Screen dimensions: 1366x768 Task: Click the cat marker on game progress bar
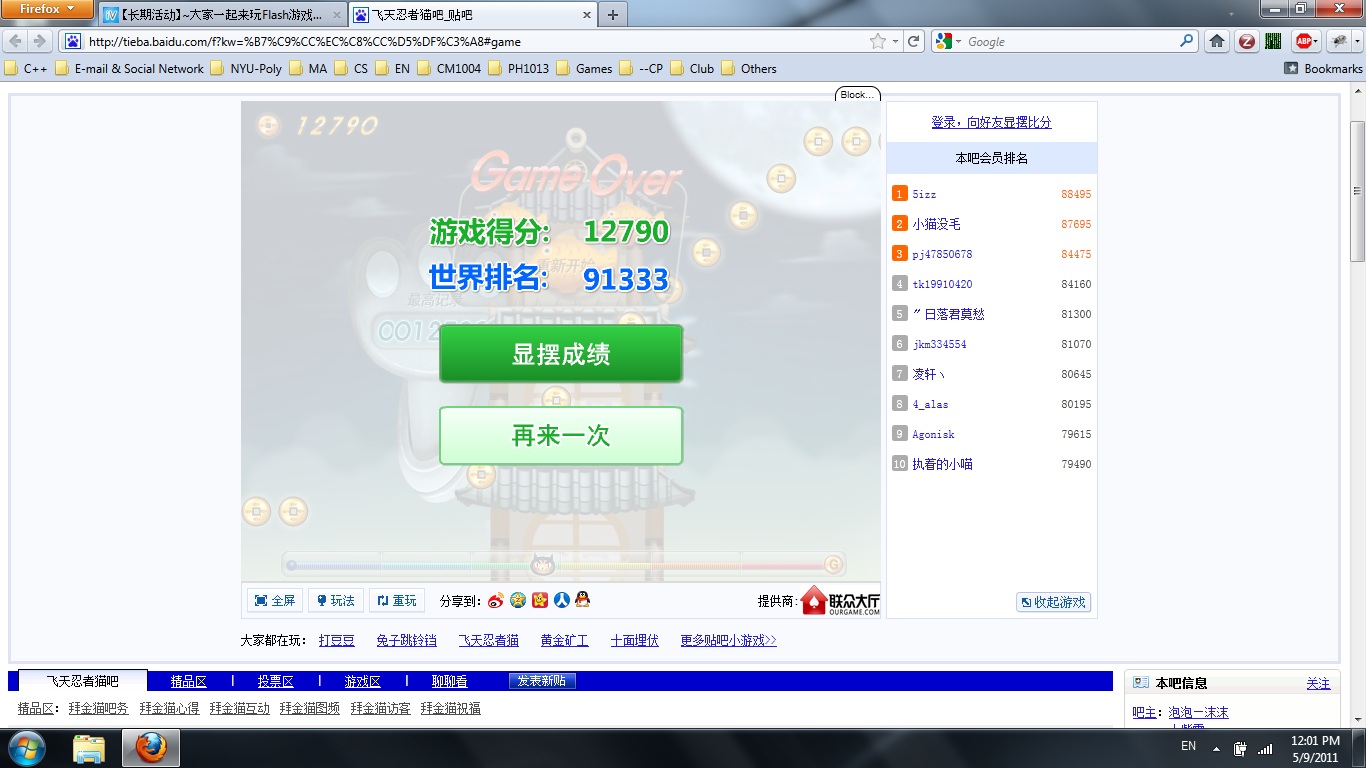pyautogui.click(x=543, y=565)
